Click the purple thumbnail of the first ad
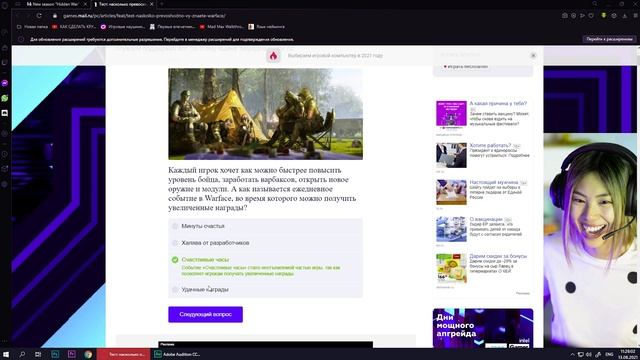Viewport: 640px width, 360px height. (451, 115)
